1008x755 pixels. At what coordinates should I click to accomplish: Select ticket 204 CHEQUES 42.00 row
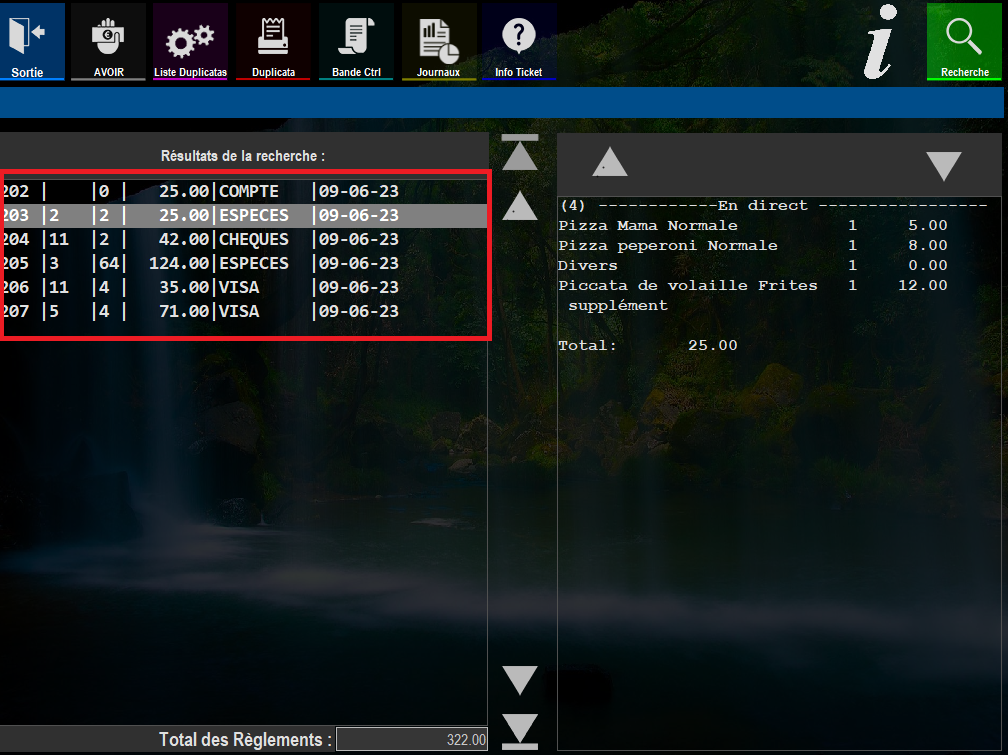(244, 240)
